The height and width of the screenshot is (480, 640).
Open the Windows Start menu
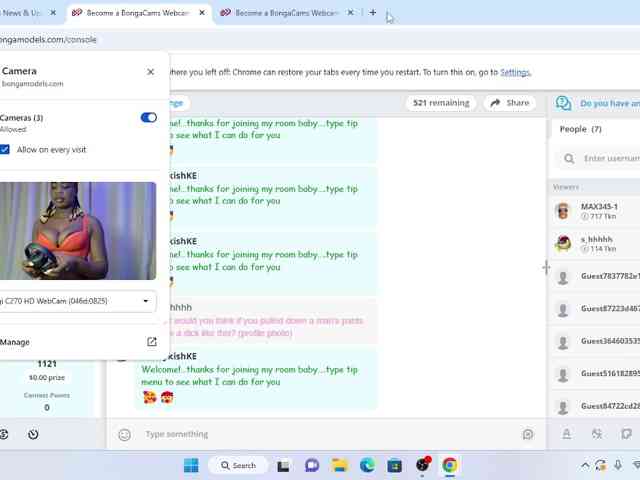pos(191,465)
